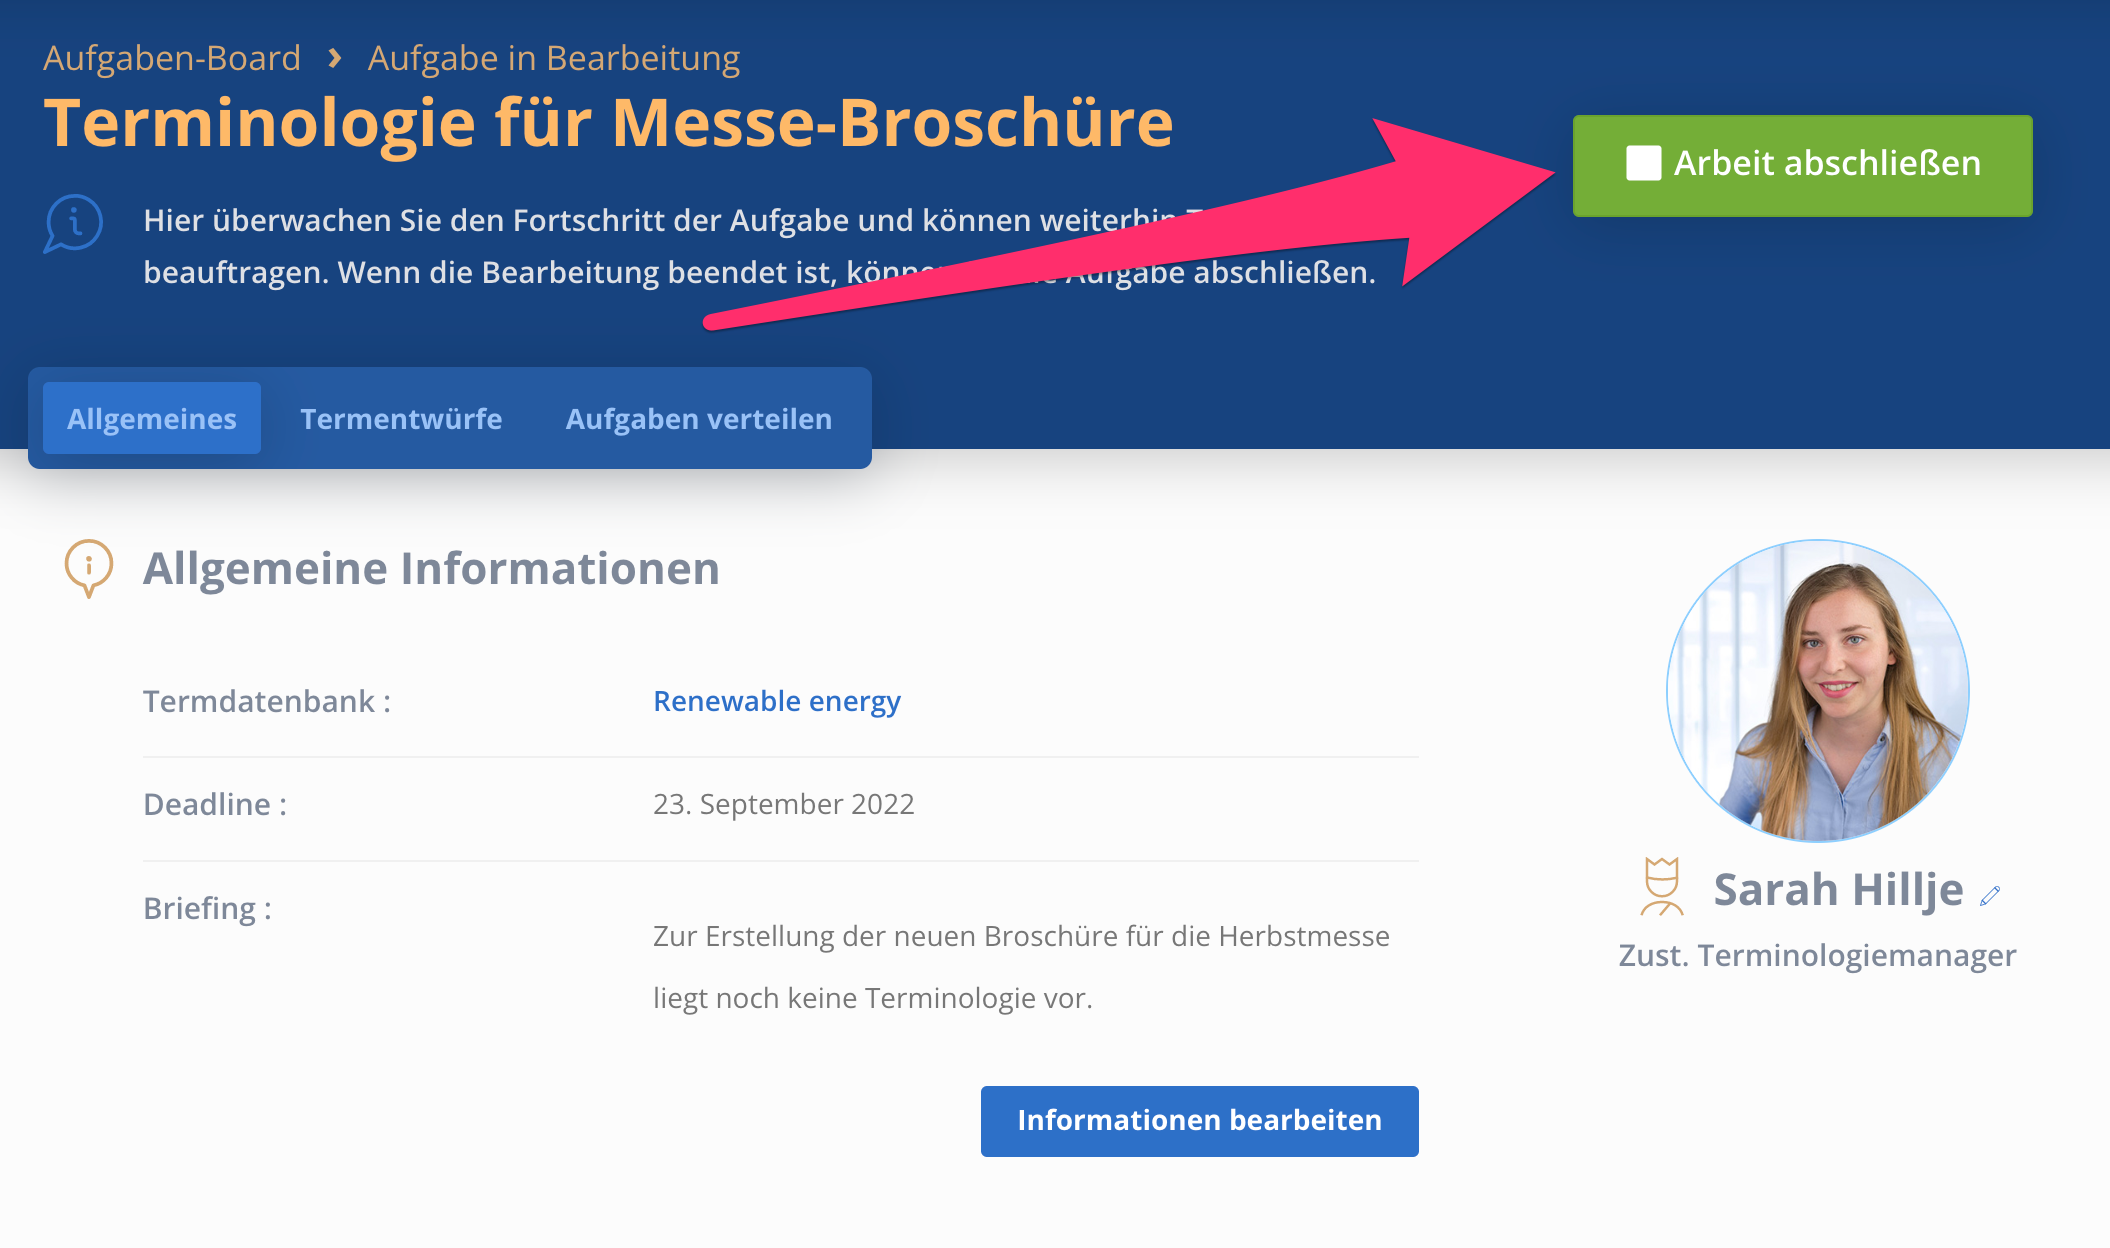The height and width of the screenshot is (1248, 2110).
Task: Click the Terminologie für Messe-Broschüre title
Action: 608,123
